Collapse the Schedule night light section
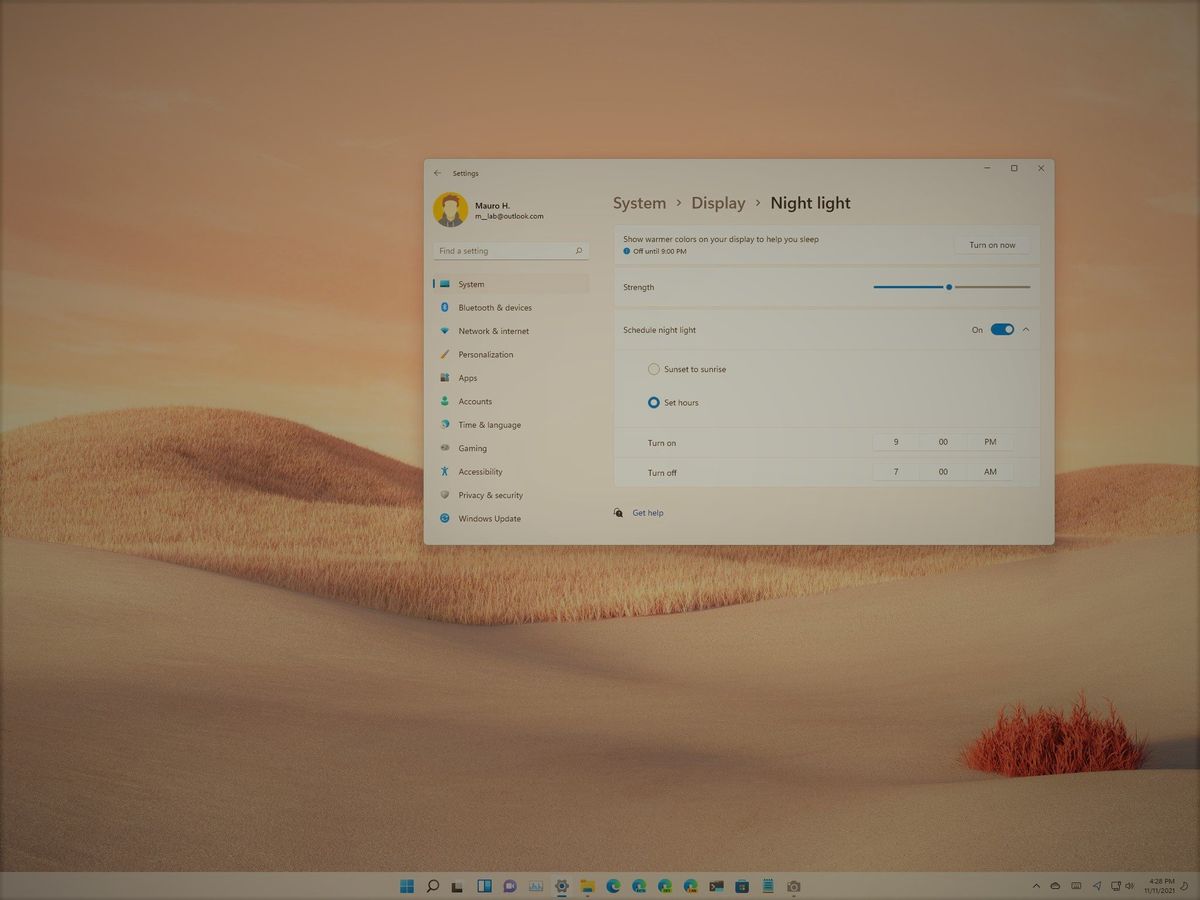 click(x=1026, y=329)
